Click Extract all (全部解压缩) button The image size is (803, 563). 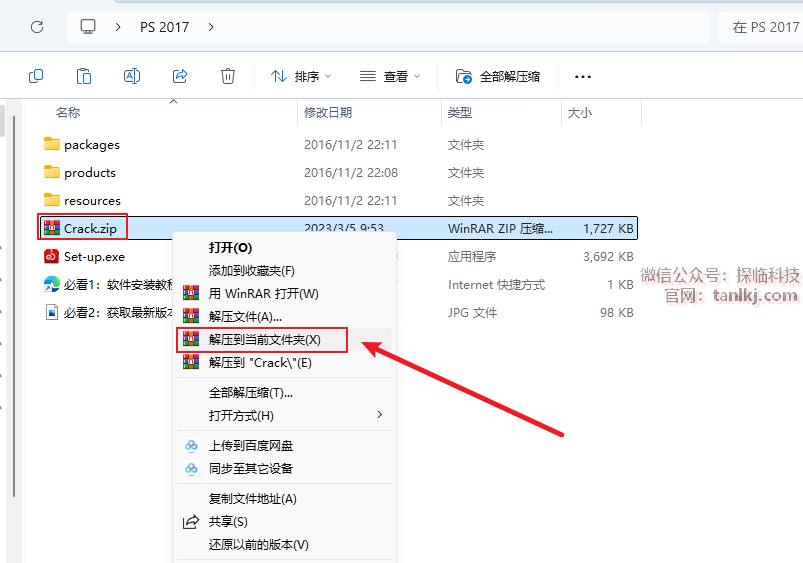tap(498, 77)
